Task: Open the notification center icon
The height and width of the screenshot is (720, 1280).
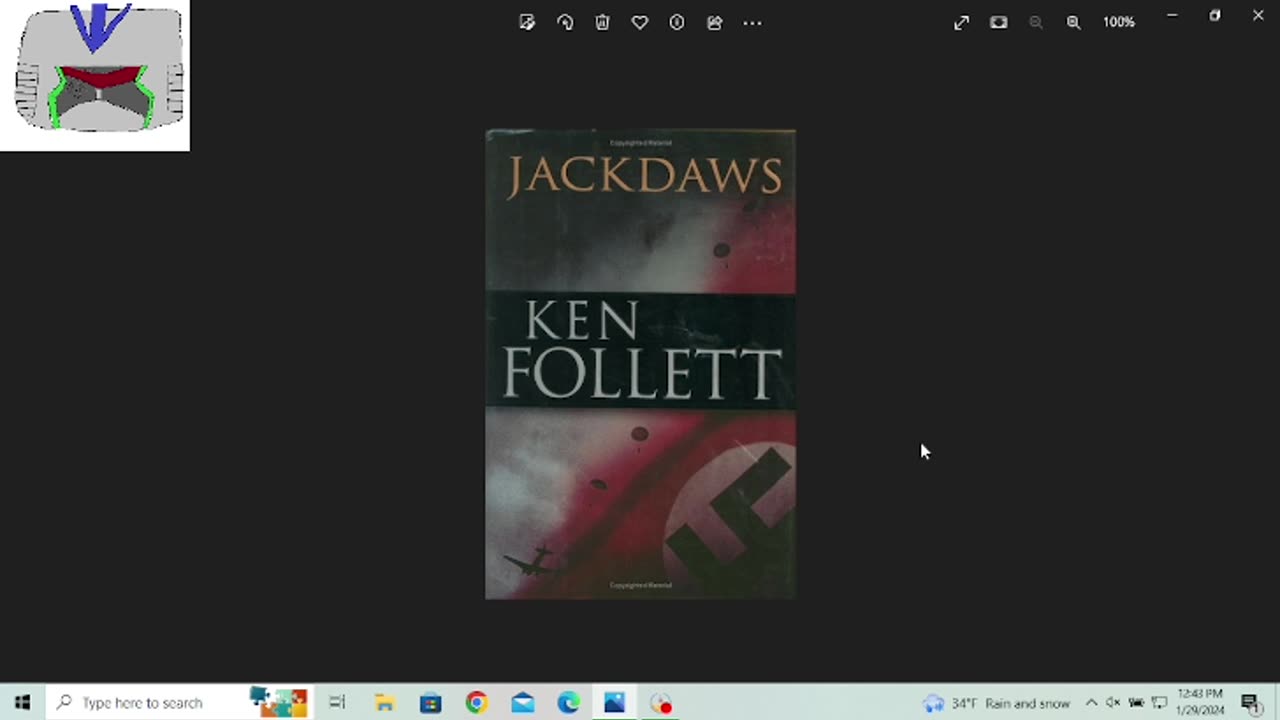Action: [1251, 703]
